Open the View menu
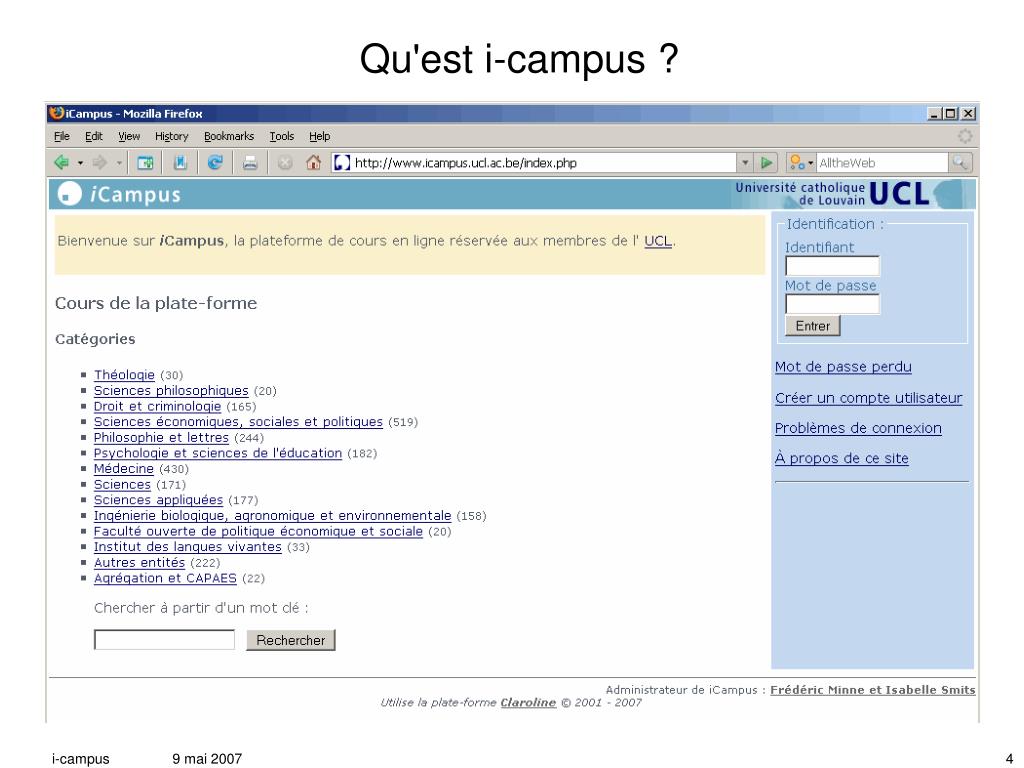The width and height of the screenshot is (1024, 768). (x=129, y=136)
